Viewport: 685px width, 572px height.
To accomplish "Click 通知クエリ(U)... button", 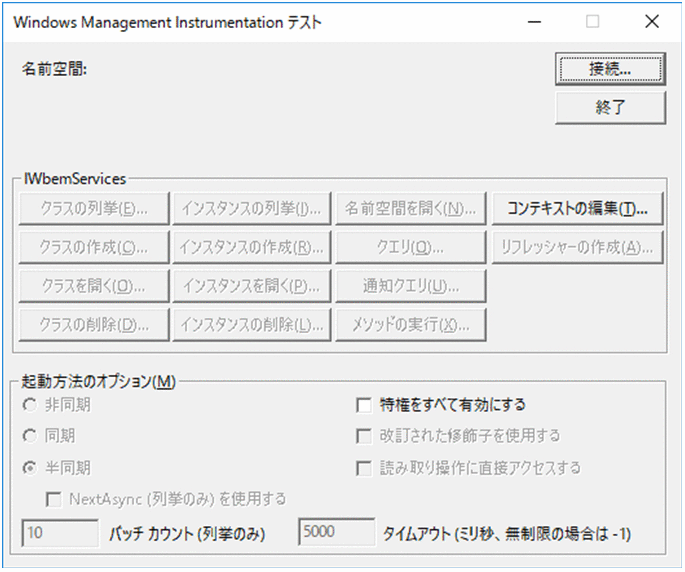I will 411,286.
